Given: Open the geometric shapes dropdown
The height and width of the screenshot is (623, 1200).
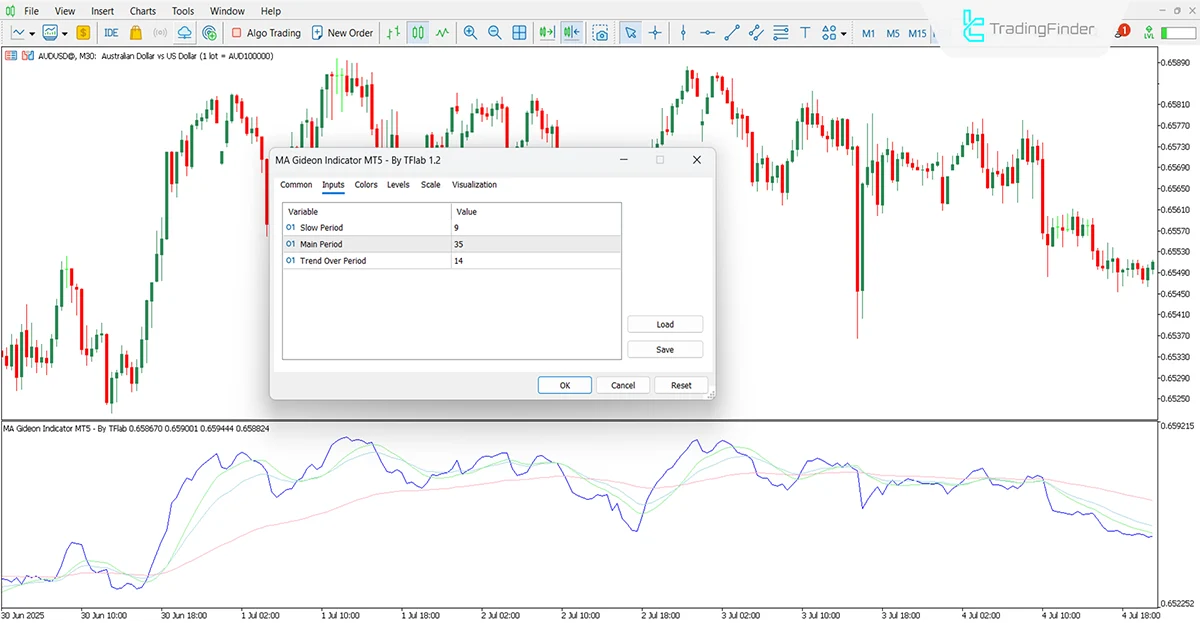Looking at the screenshot, I should [x=827, y=32].
